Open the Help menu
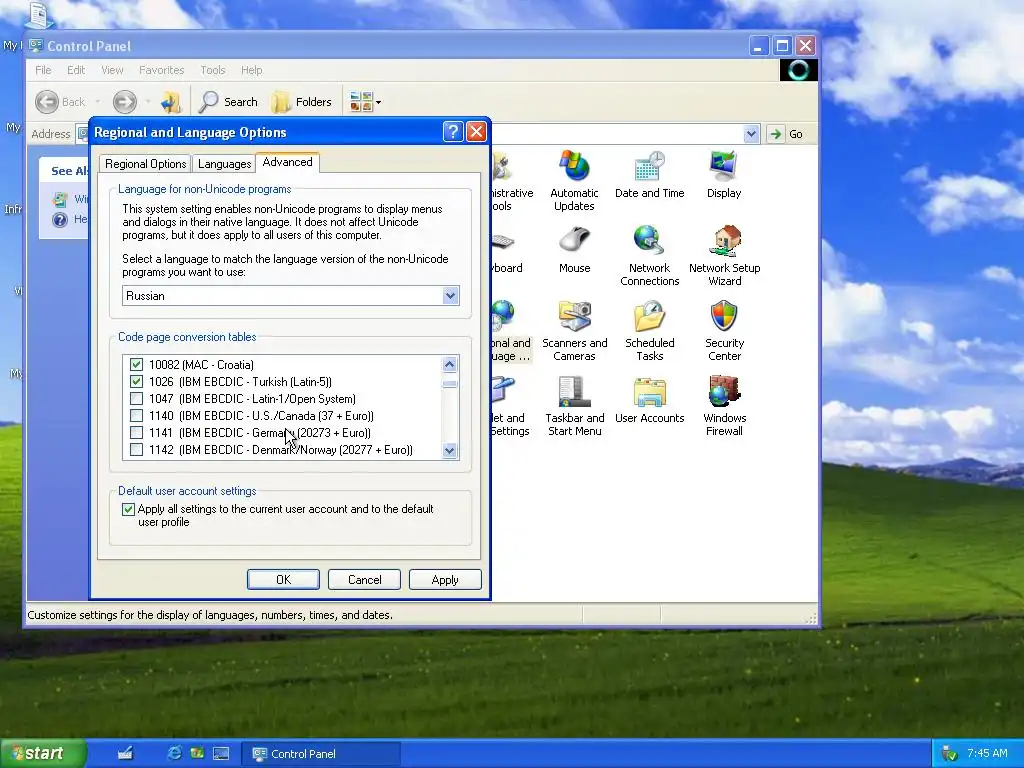Screen dimensions: 1024x768 pos(251,70)
